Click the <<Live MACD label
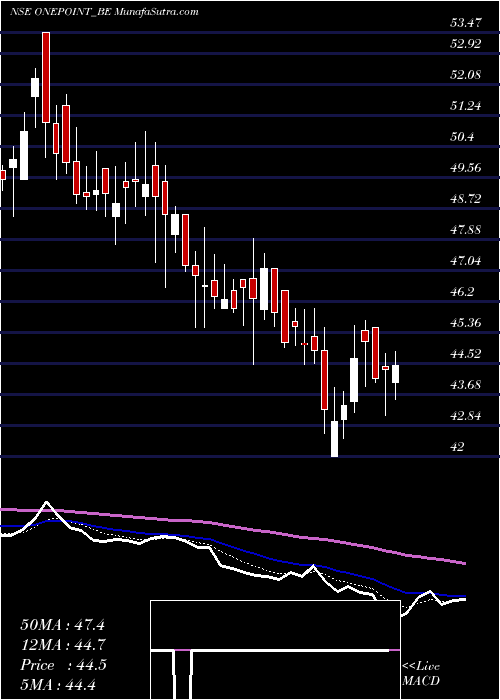Viewport: 500px width, 700px height. tap(421, 675)
